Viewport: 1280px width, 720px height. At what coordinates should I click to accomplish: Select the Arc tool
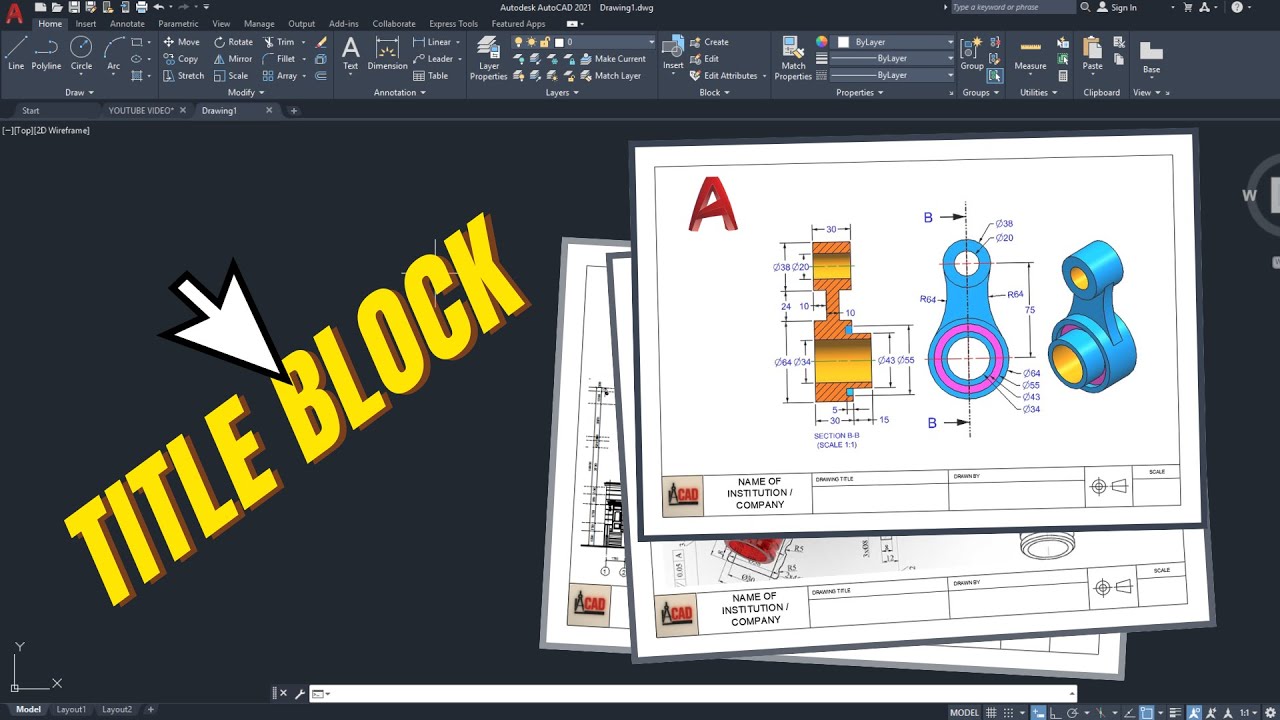point(114,53)
